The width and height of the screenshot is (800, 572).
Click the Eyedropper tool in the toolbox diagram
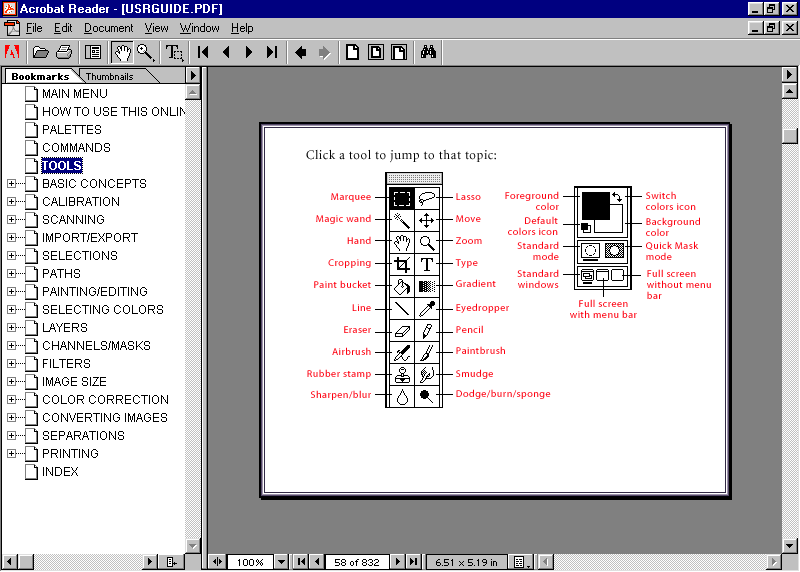(x=427, y=308)
